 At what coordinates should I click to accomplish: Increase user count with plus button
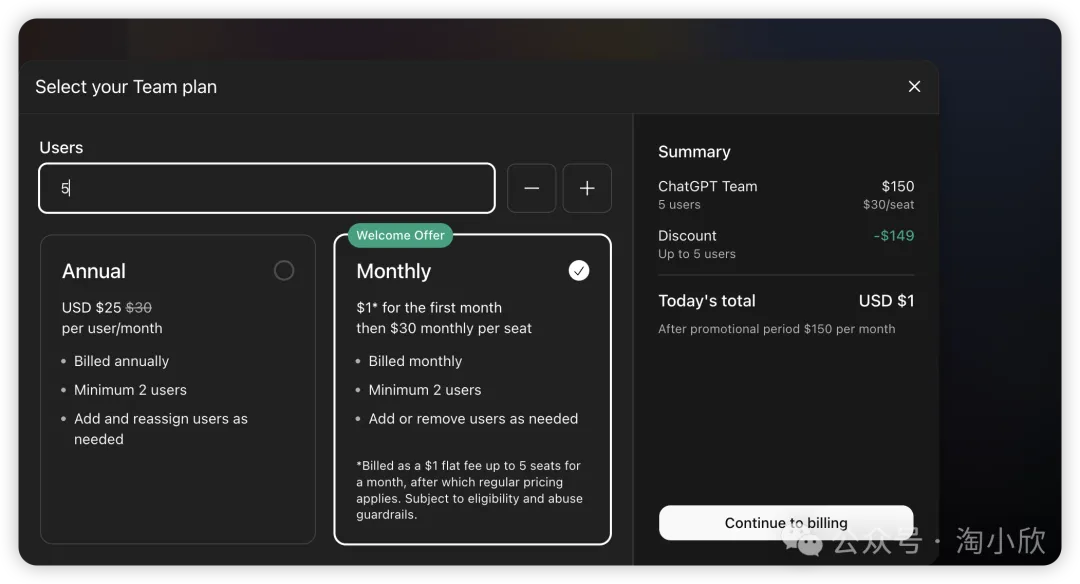(x=587, y=188)
